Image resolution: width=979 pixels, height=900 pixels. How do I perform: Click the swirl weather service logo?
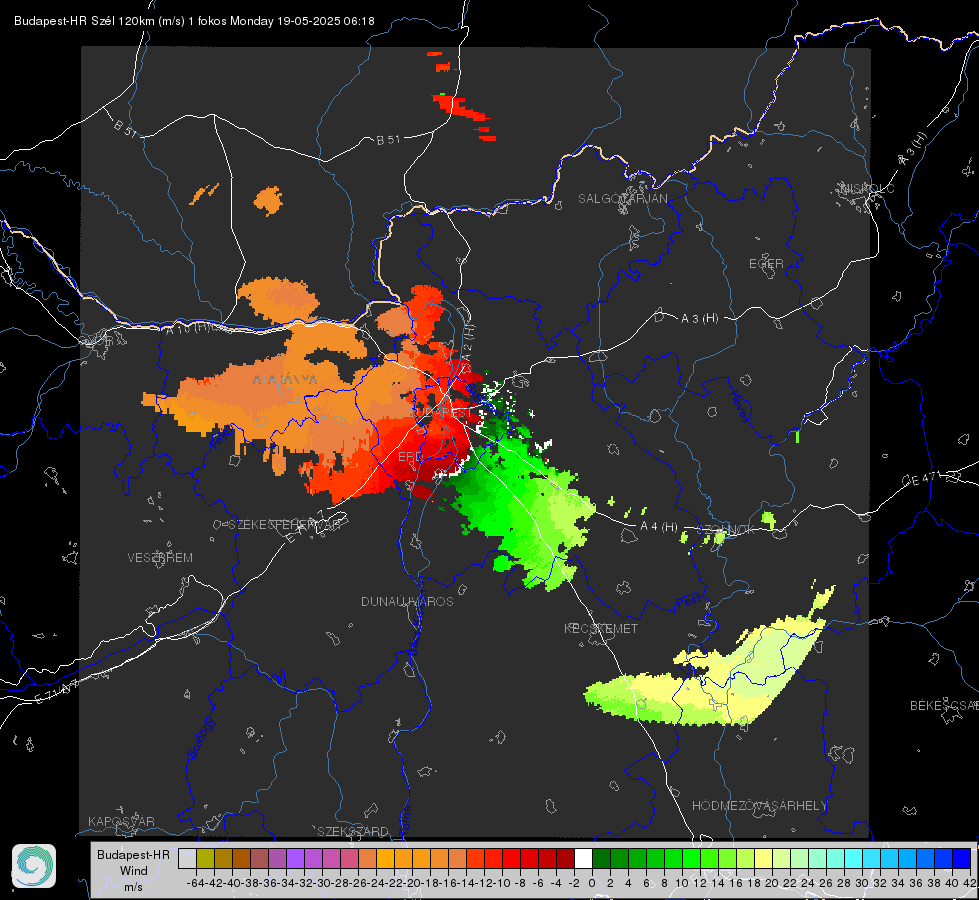coord(34,866)
